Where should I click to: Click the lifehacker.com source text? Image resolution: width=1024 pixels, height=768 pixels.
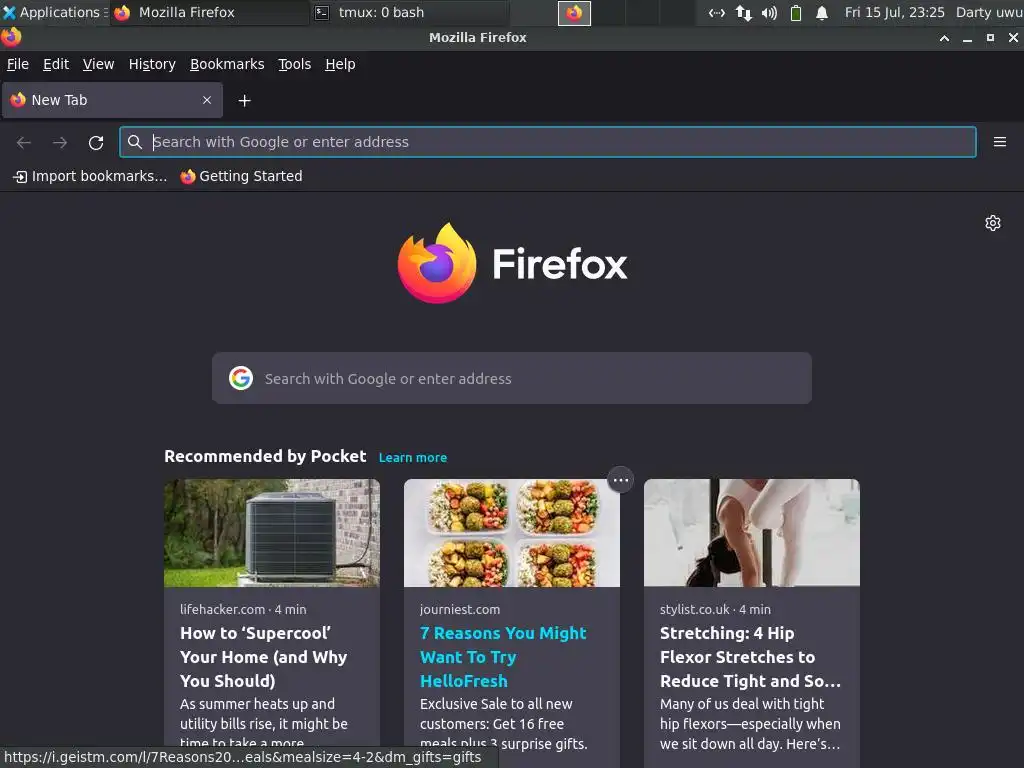tap(222, 609)
